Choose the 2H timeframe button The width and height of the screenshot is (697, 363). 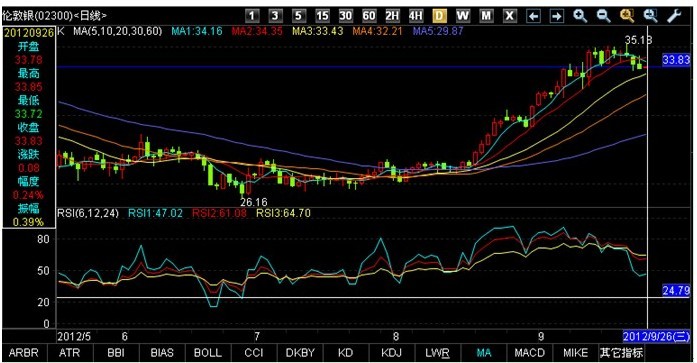click(392, 16)
